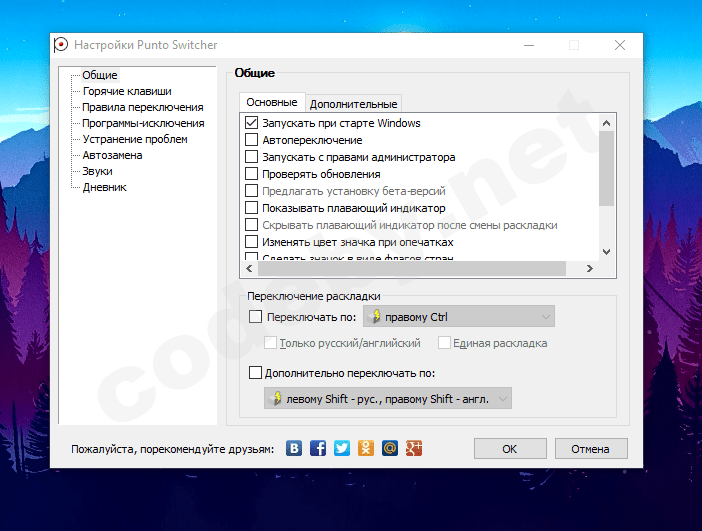Click the options list scroll-up arrow

click(x=607, y=123)
